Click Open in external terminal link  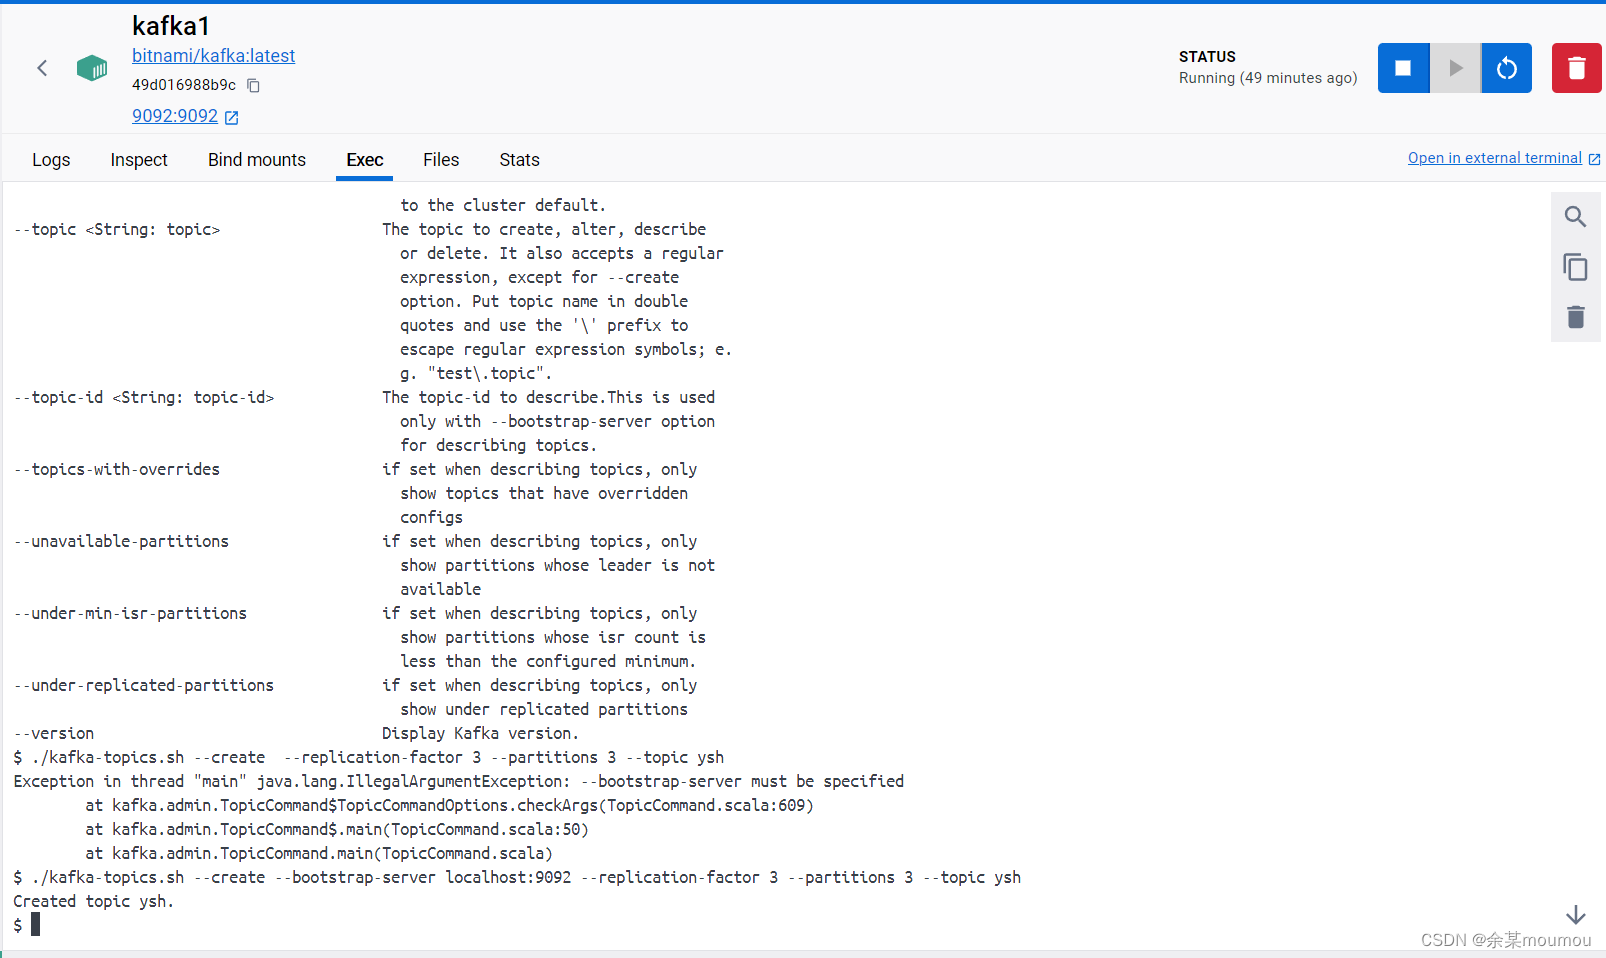click(1495, 158)
